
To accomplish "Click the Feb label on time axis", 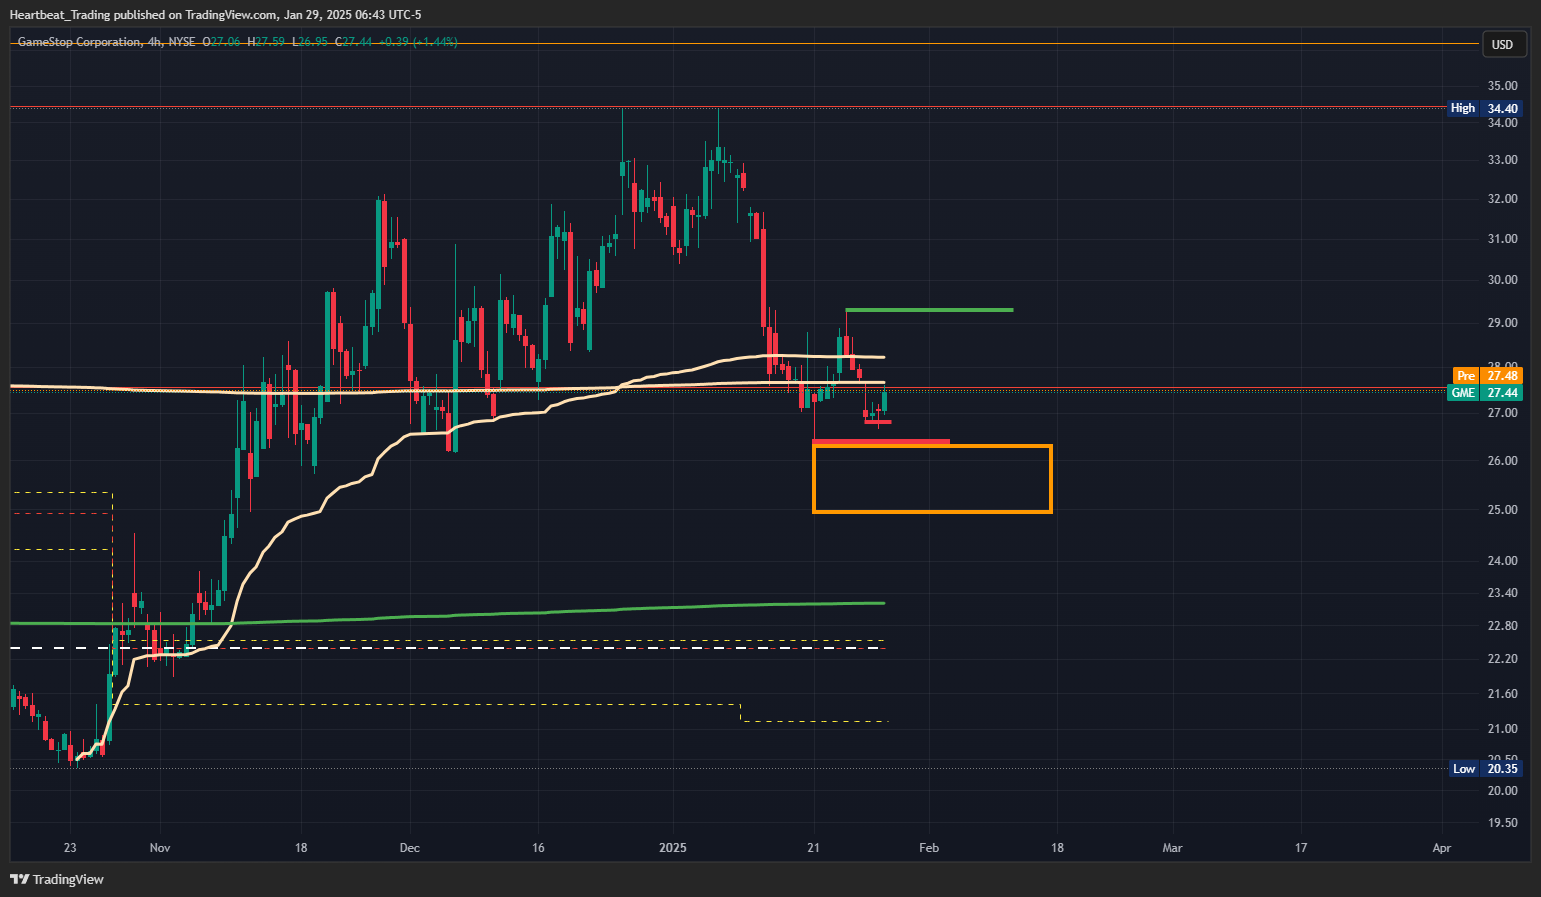I will pyautogui.click(x=929, y=848).
